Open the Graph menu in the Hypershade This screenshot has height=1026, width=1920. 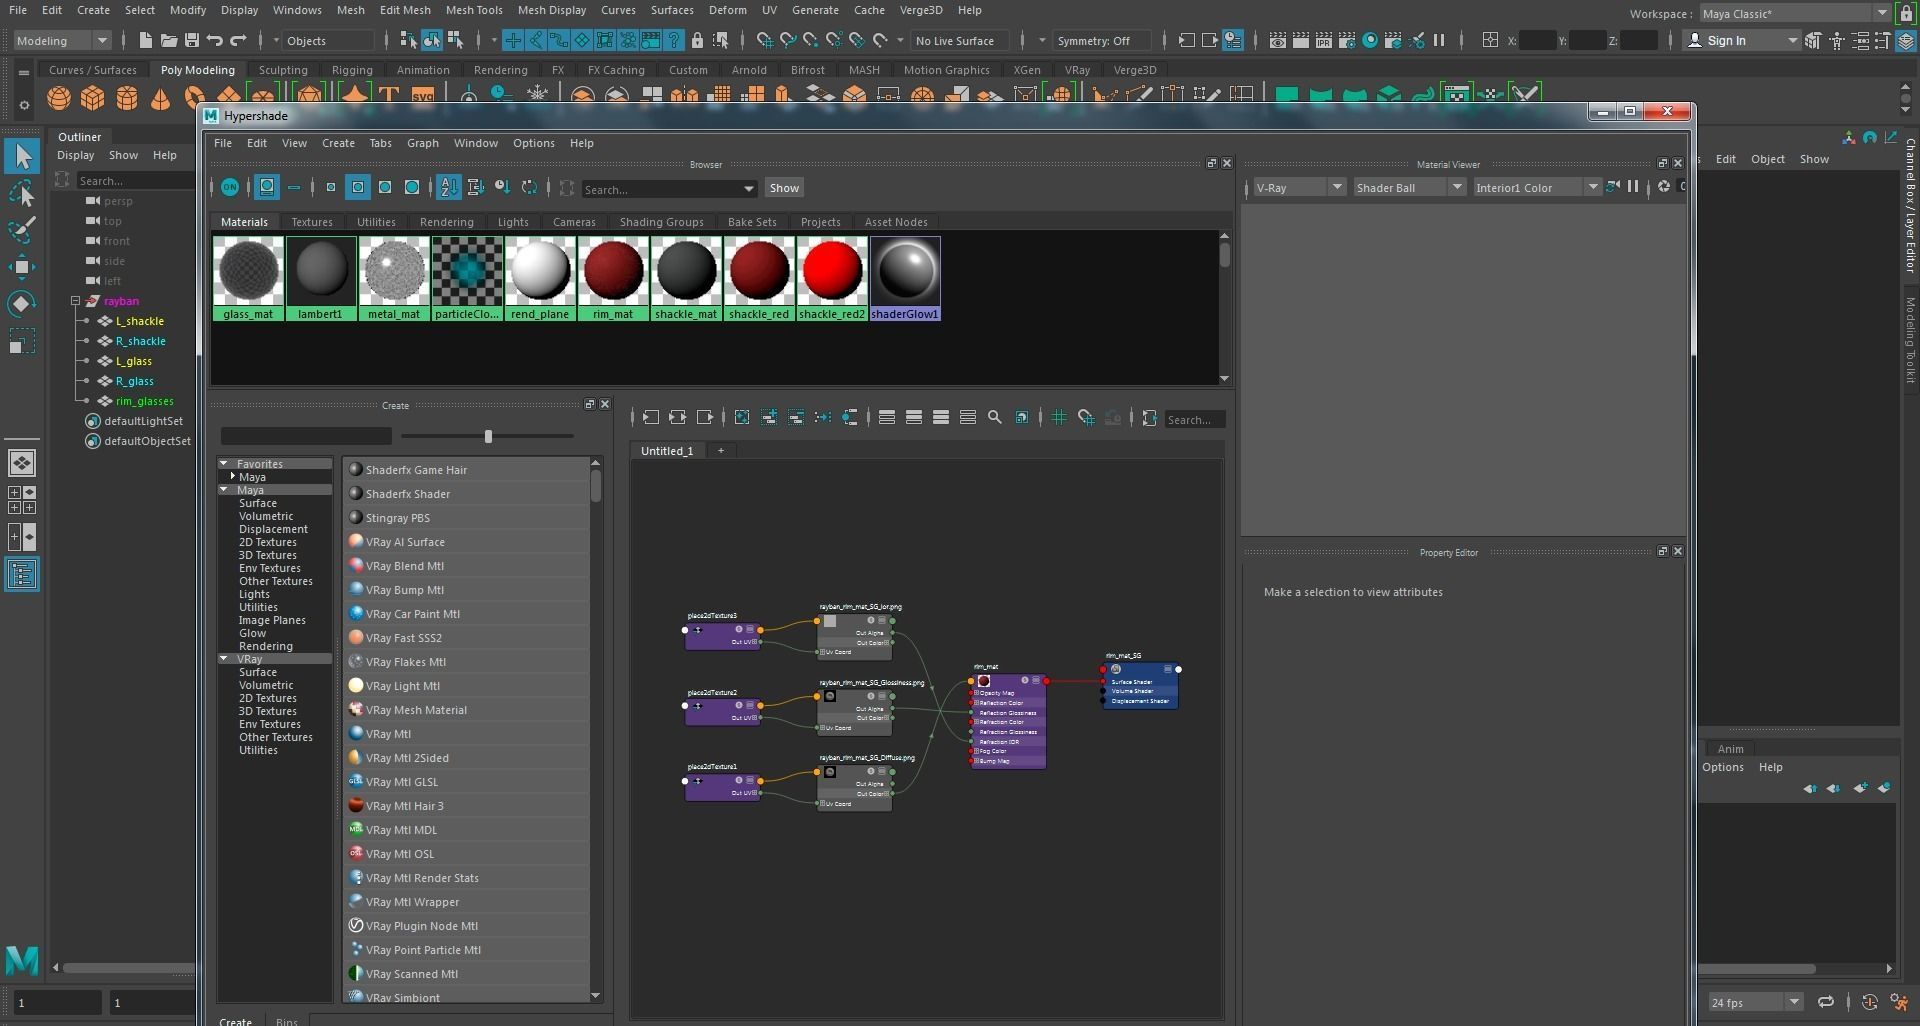pyautogui.click(x=422, y=143)
